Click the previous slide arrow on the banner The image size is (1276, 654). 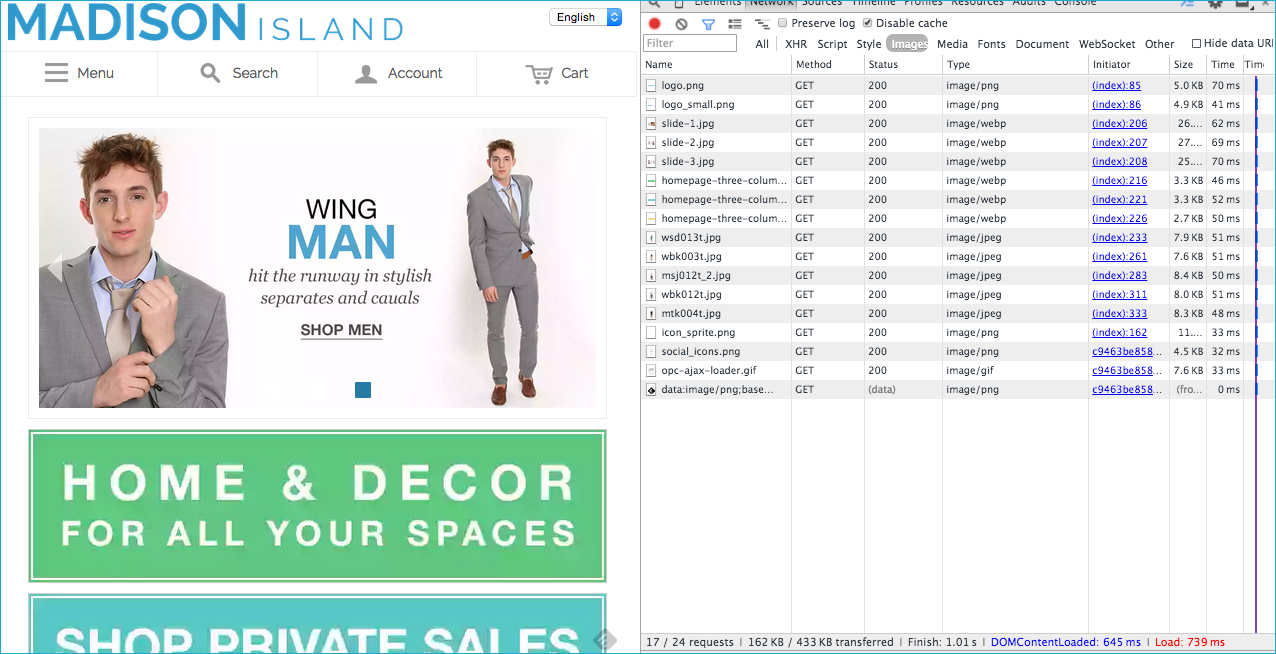tap(55, 267)
